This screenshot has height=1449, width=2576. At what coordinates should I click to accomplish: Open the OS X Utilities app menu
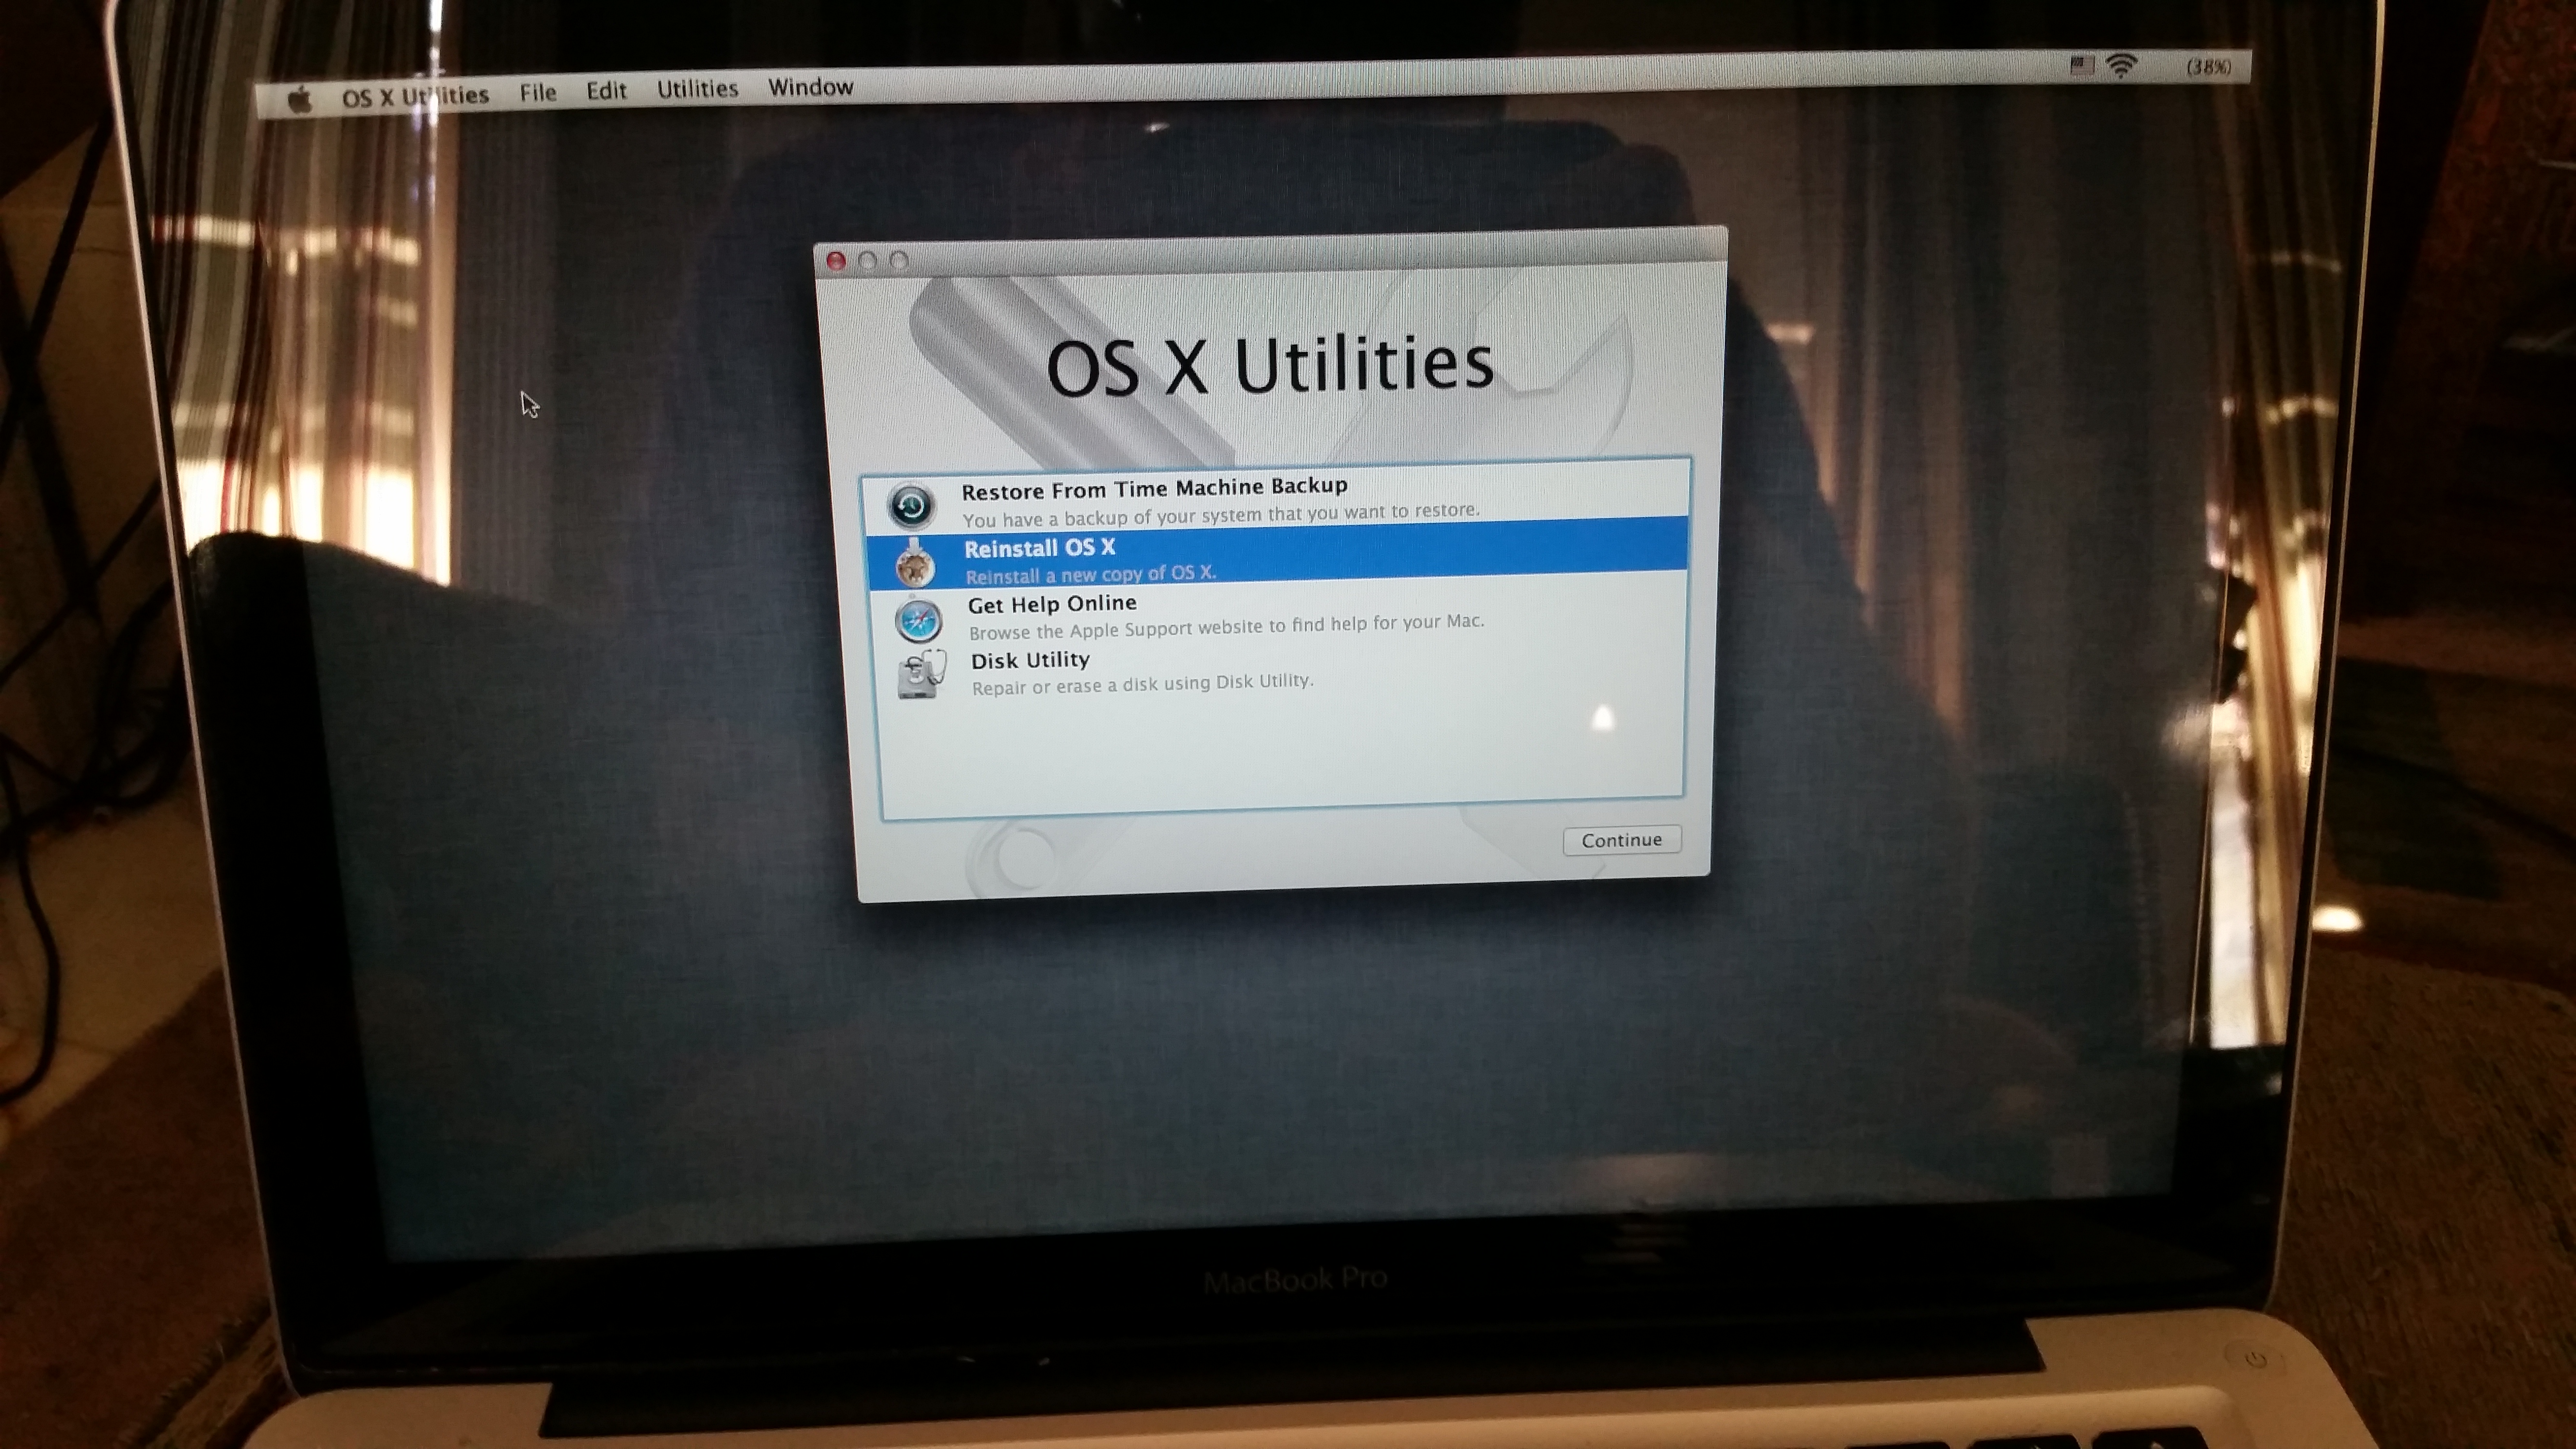pos(415,96)
